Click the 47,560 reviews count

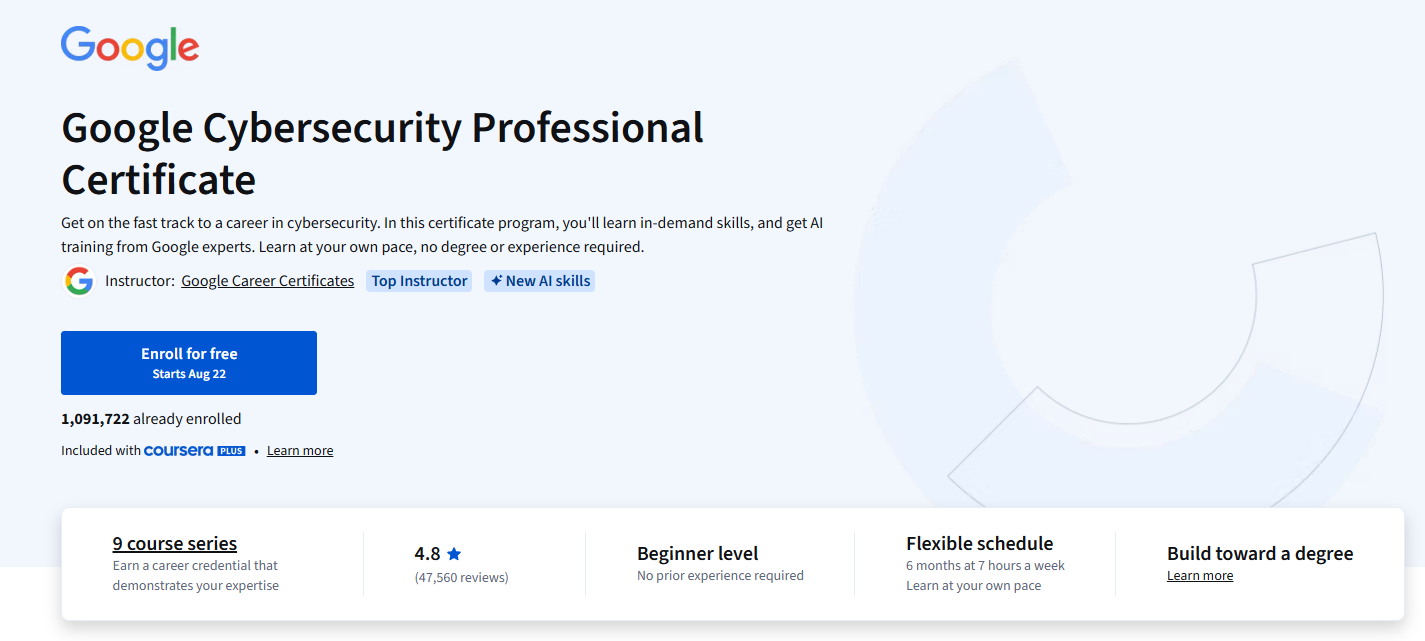pyautogui.click(x=461, y=577)
